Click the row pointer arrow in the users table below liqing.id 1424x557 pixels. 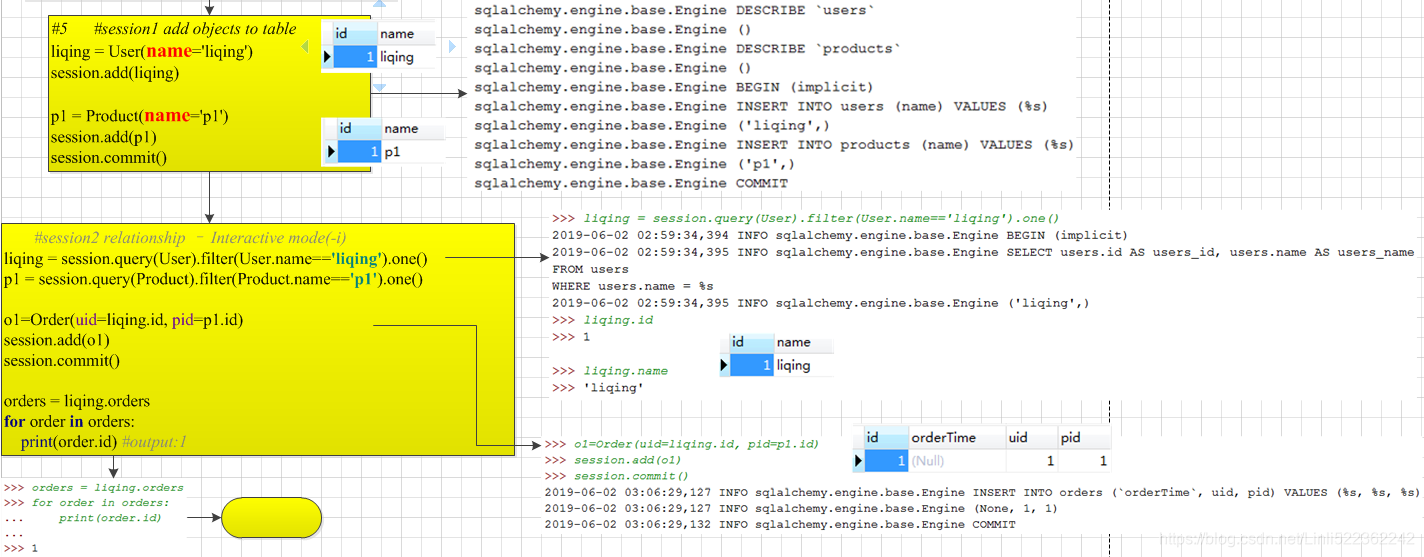coord(725,366)
